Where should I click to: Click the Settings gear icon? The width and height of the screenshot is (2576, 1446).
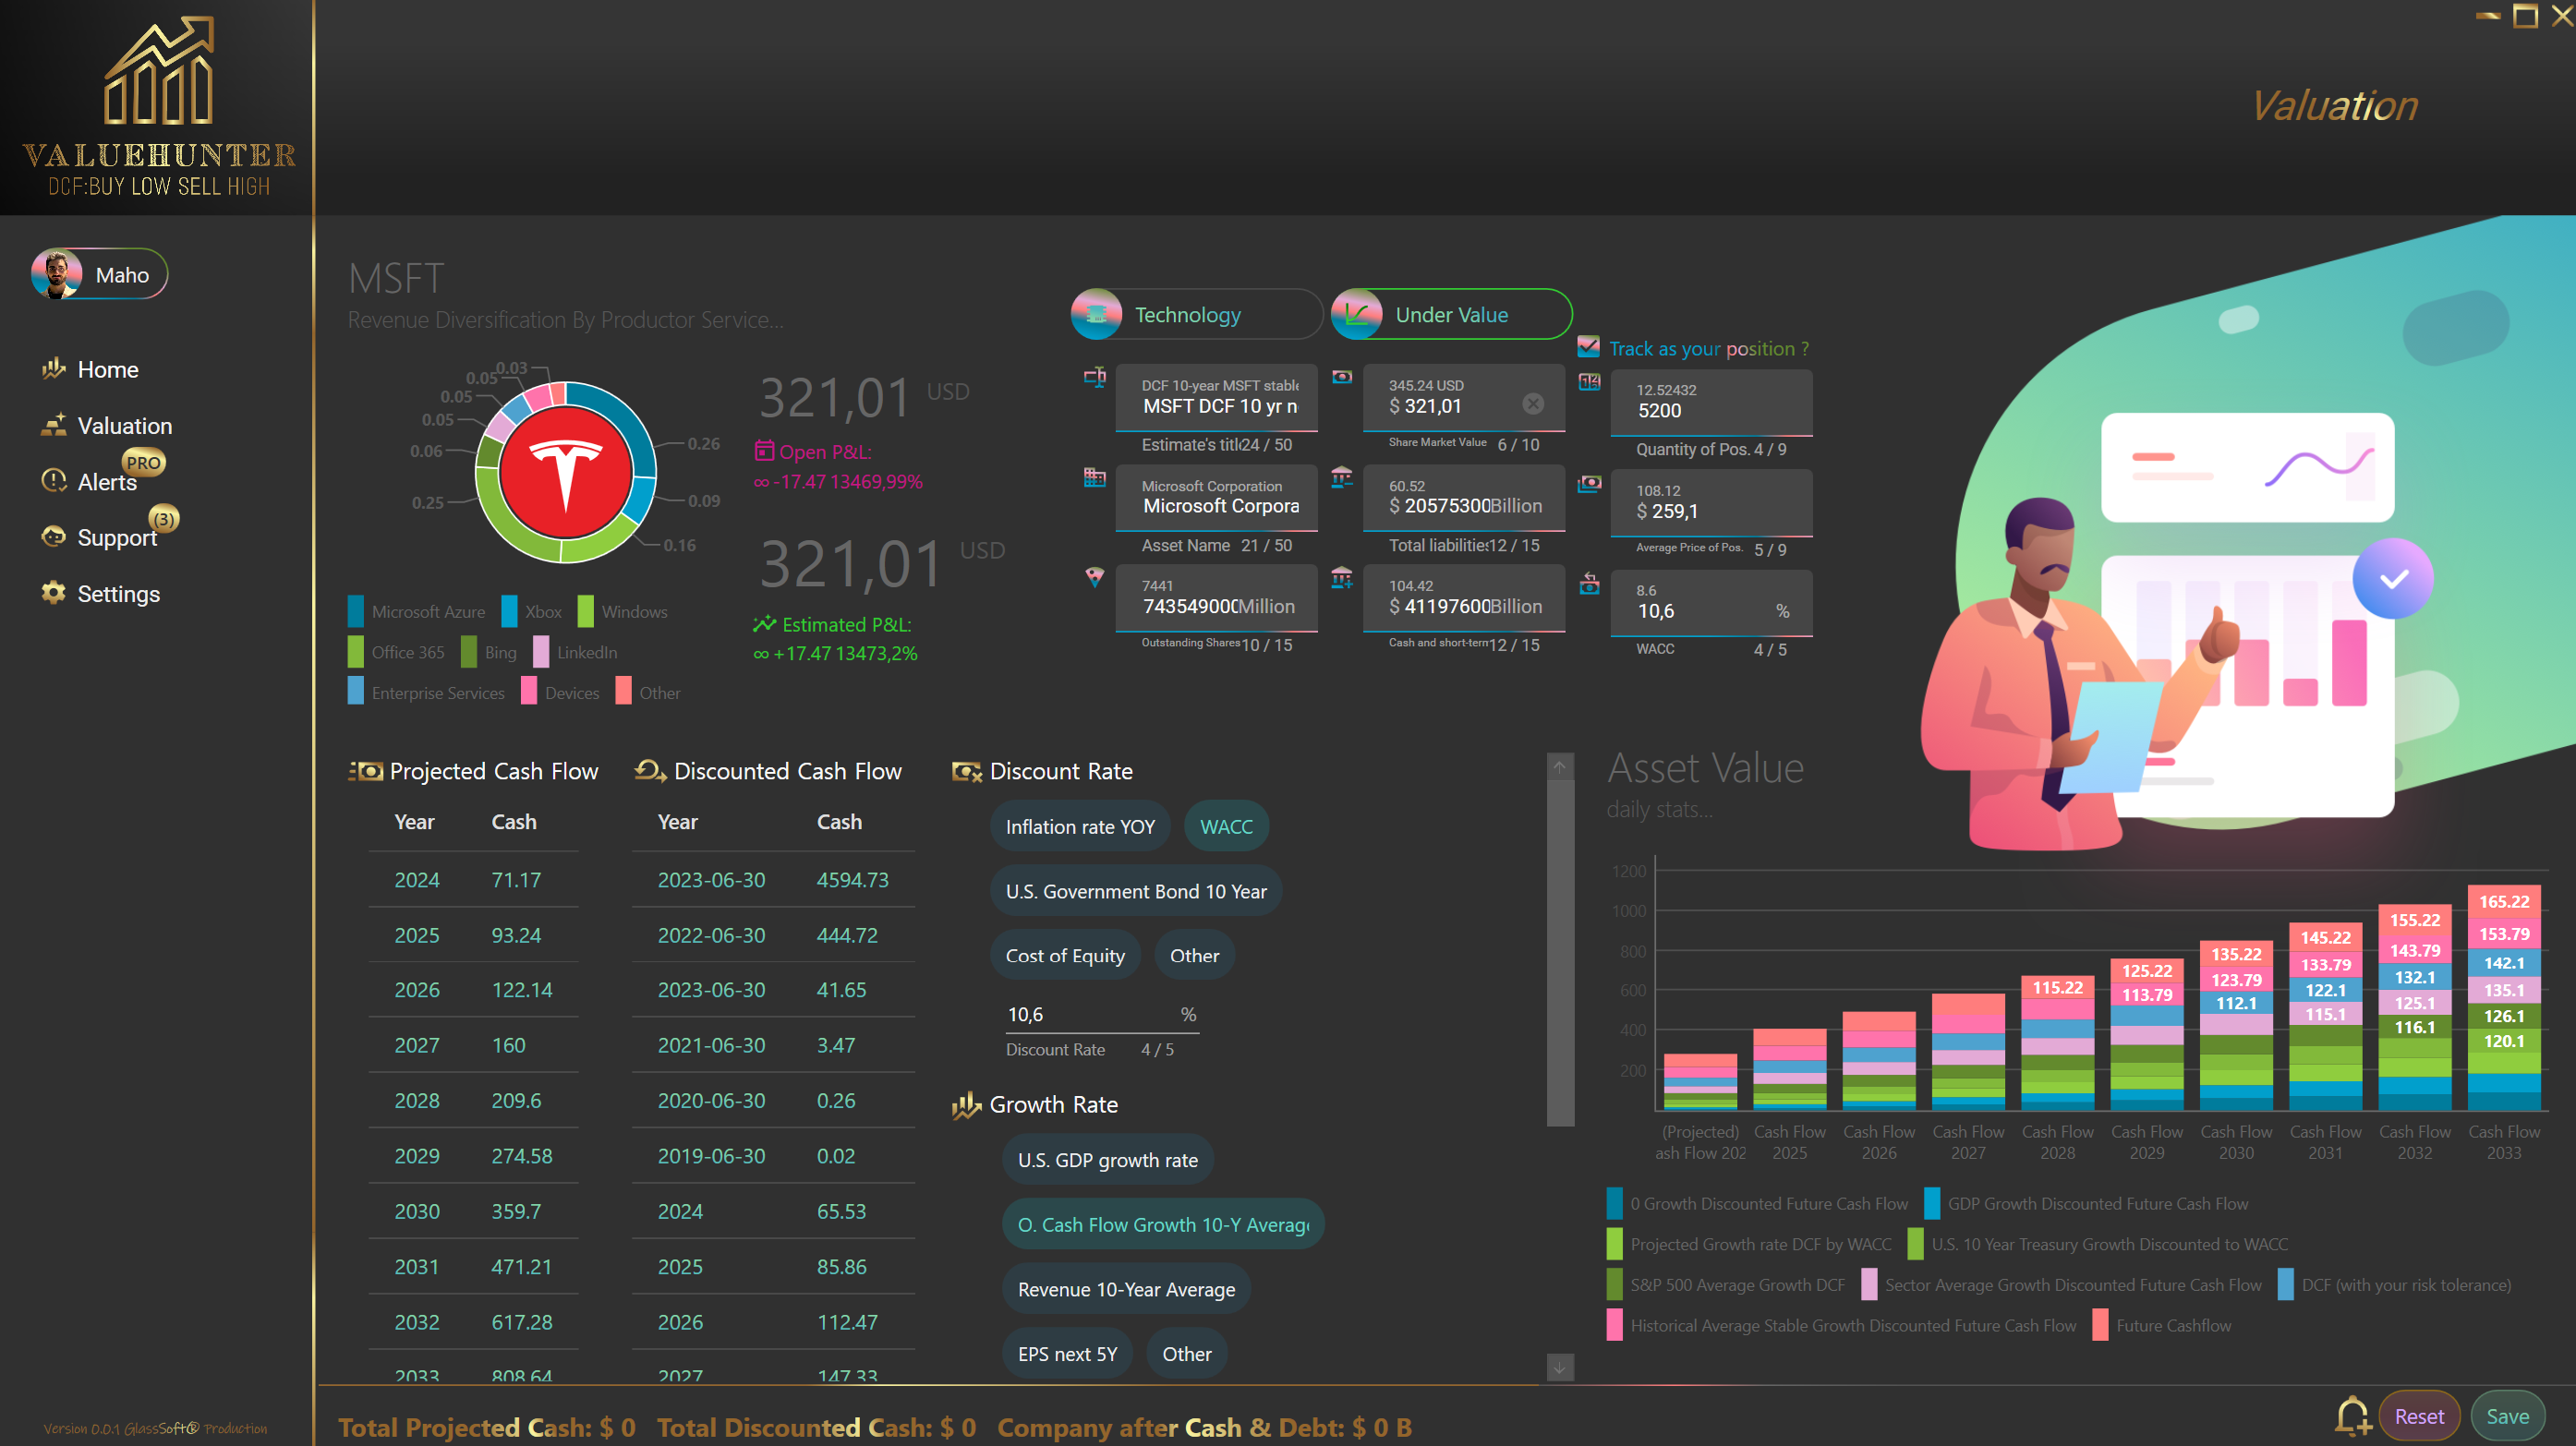[x=53, y=592]
